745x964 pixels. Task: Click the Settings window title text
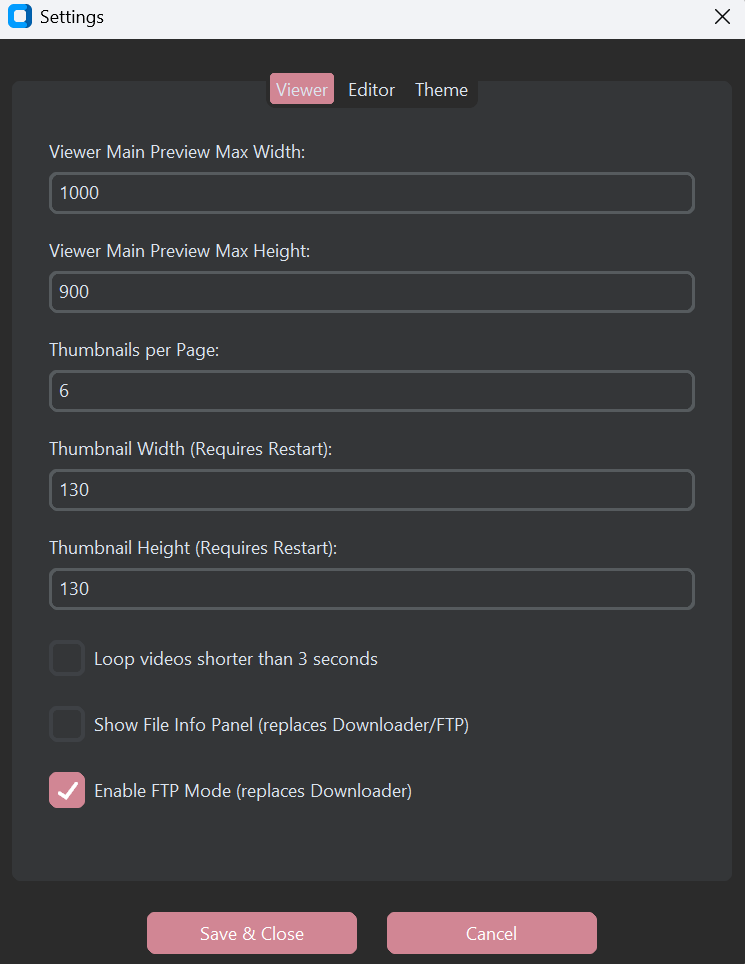[72, 17]
